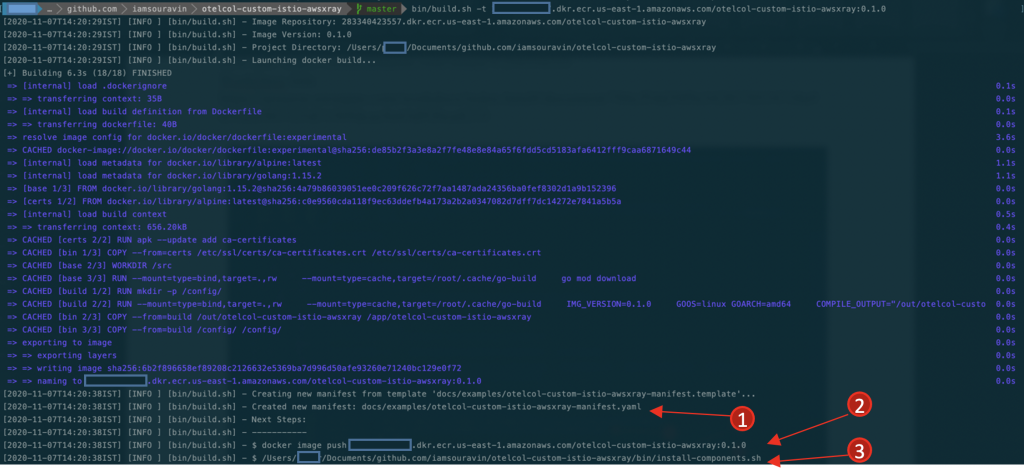
Task: Click the 'Project Directory:' log line
Action: (x=359, y=48)
